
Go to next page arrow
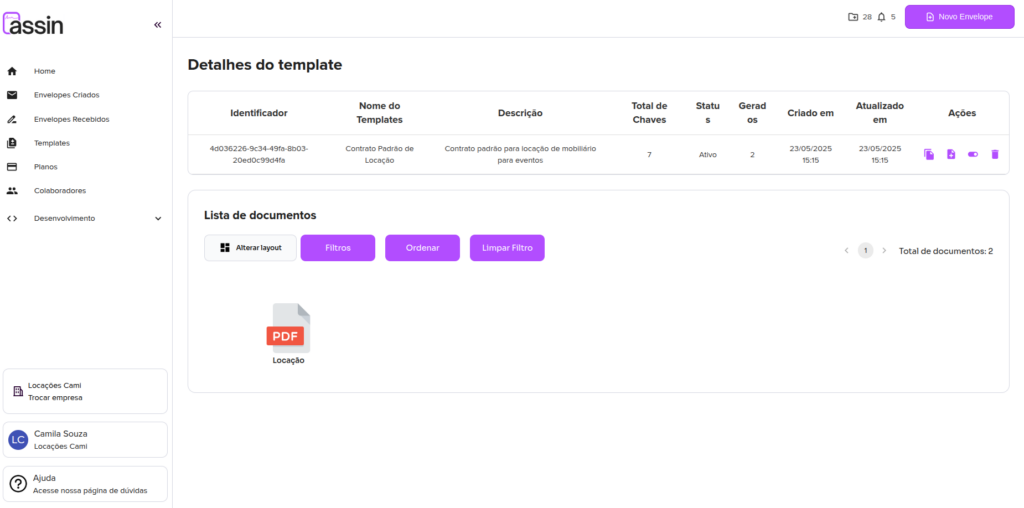point(884,251)
